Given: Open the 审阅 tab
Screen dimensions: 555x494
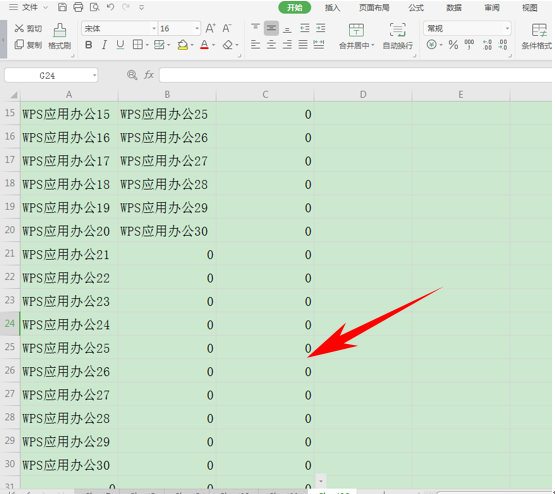Looking at the screenshot, I should click(x=492, y=8).
